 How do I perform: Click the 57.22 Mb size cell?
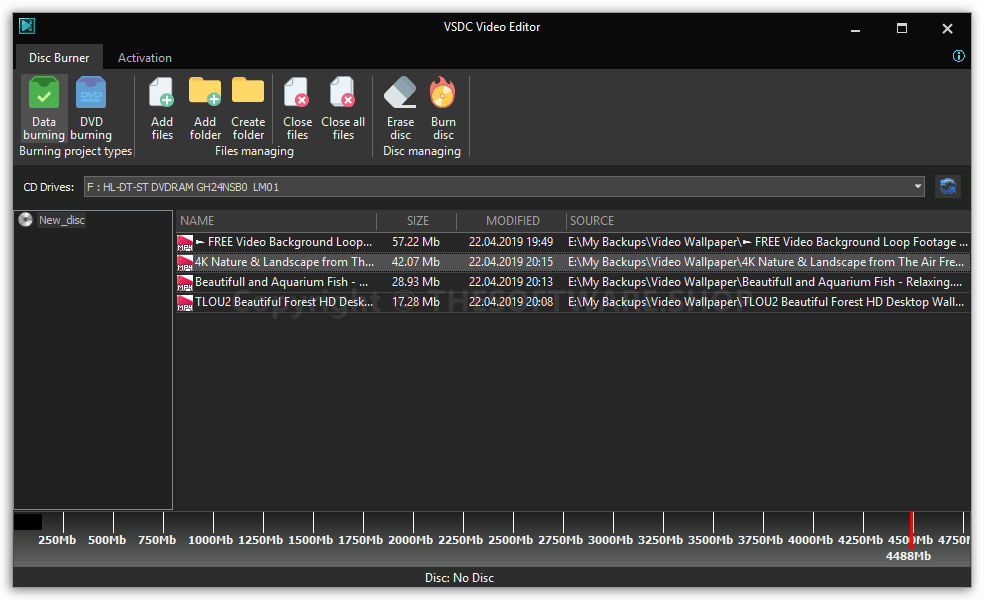[x=416, y=242]
